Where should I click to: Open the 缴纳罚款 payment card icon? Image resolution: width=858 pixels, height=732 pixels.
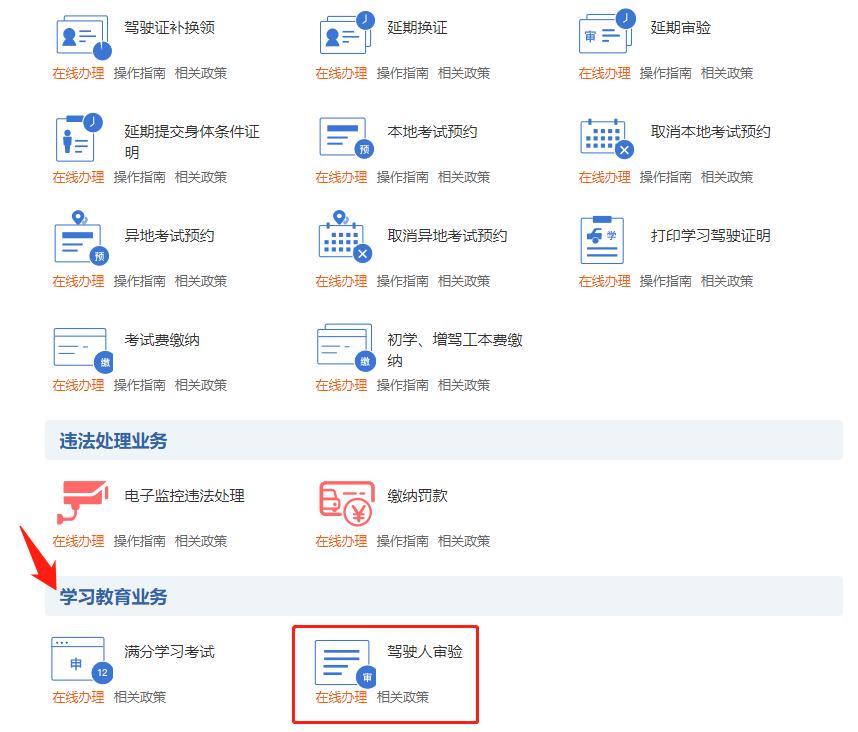pos(345,498)
